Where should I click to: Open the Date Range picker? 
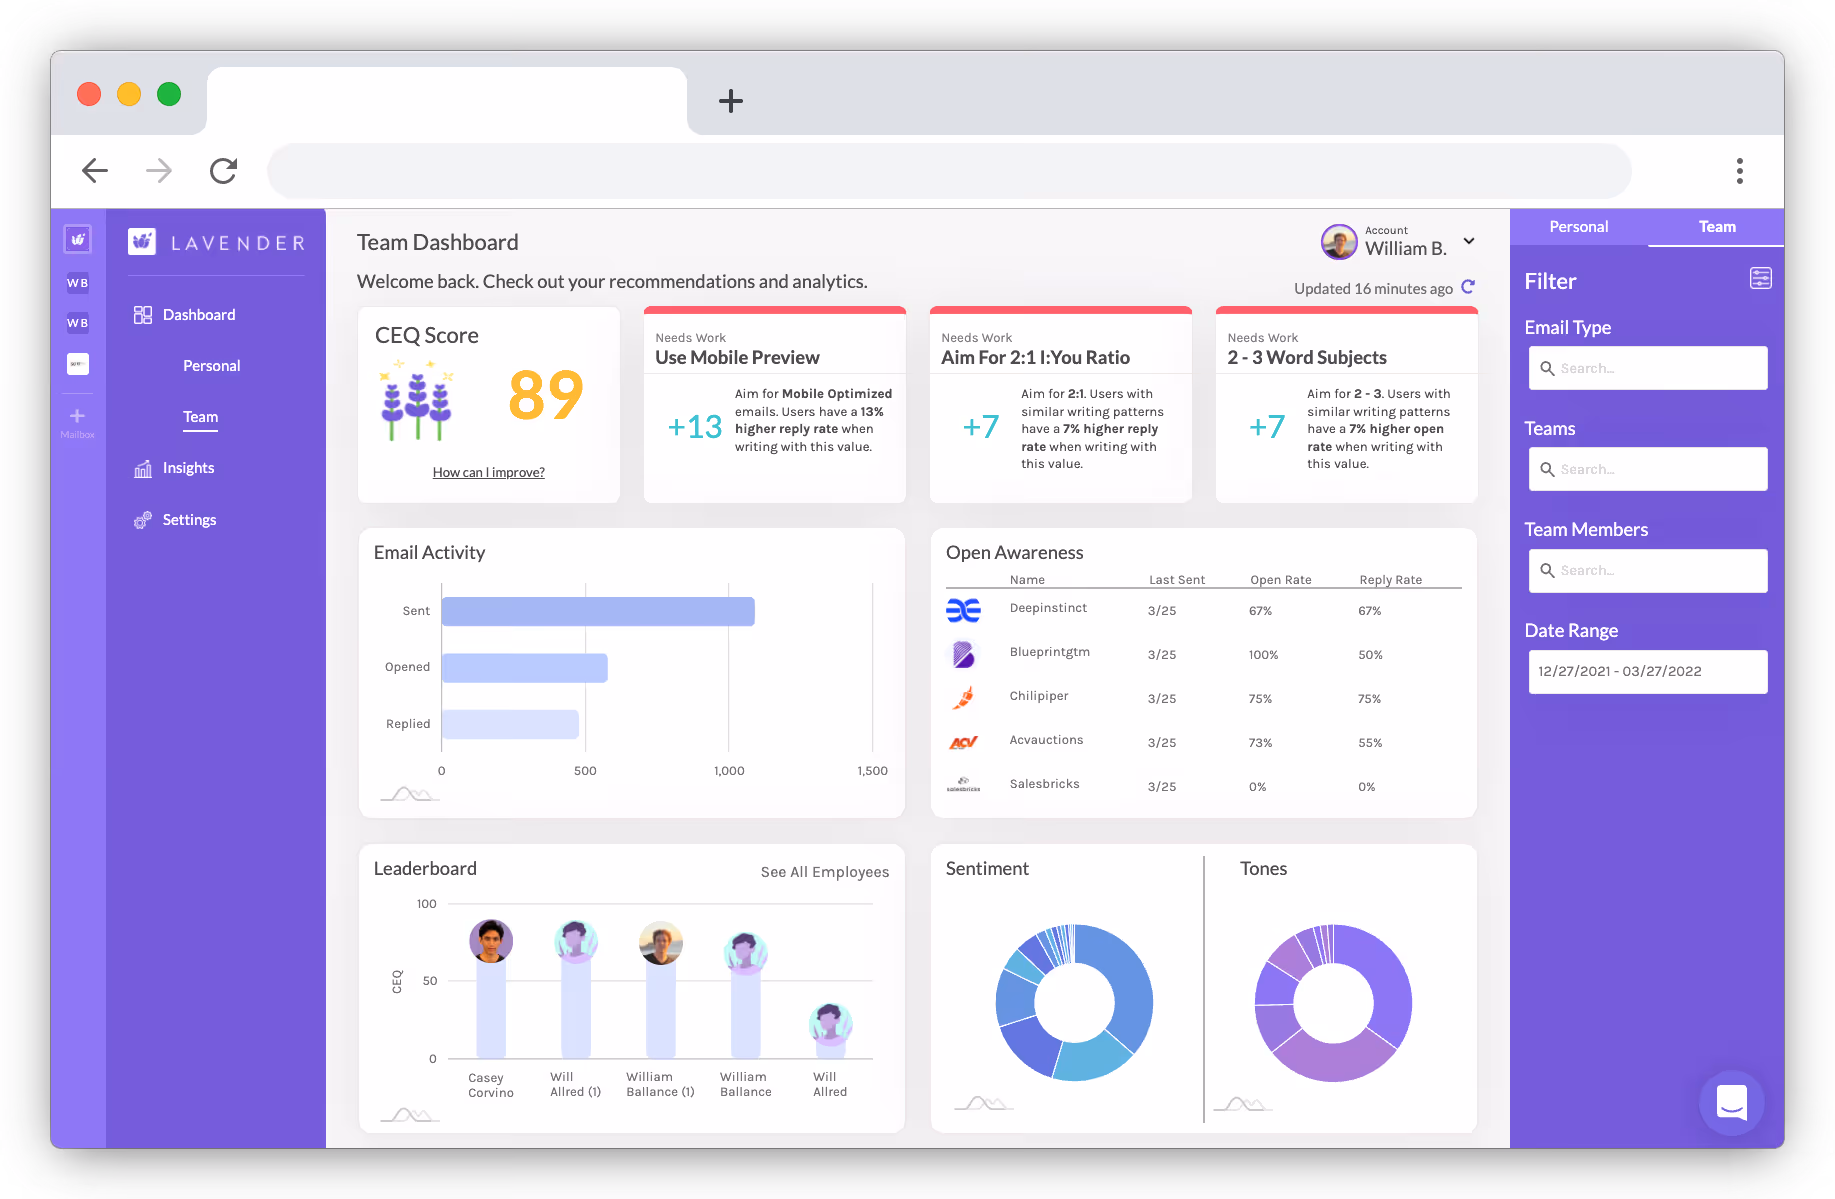1647,671
